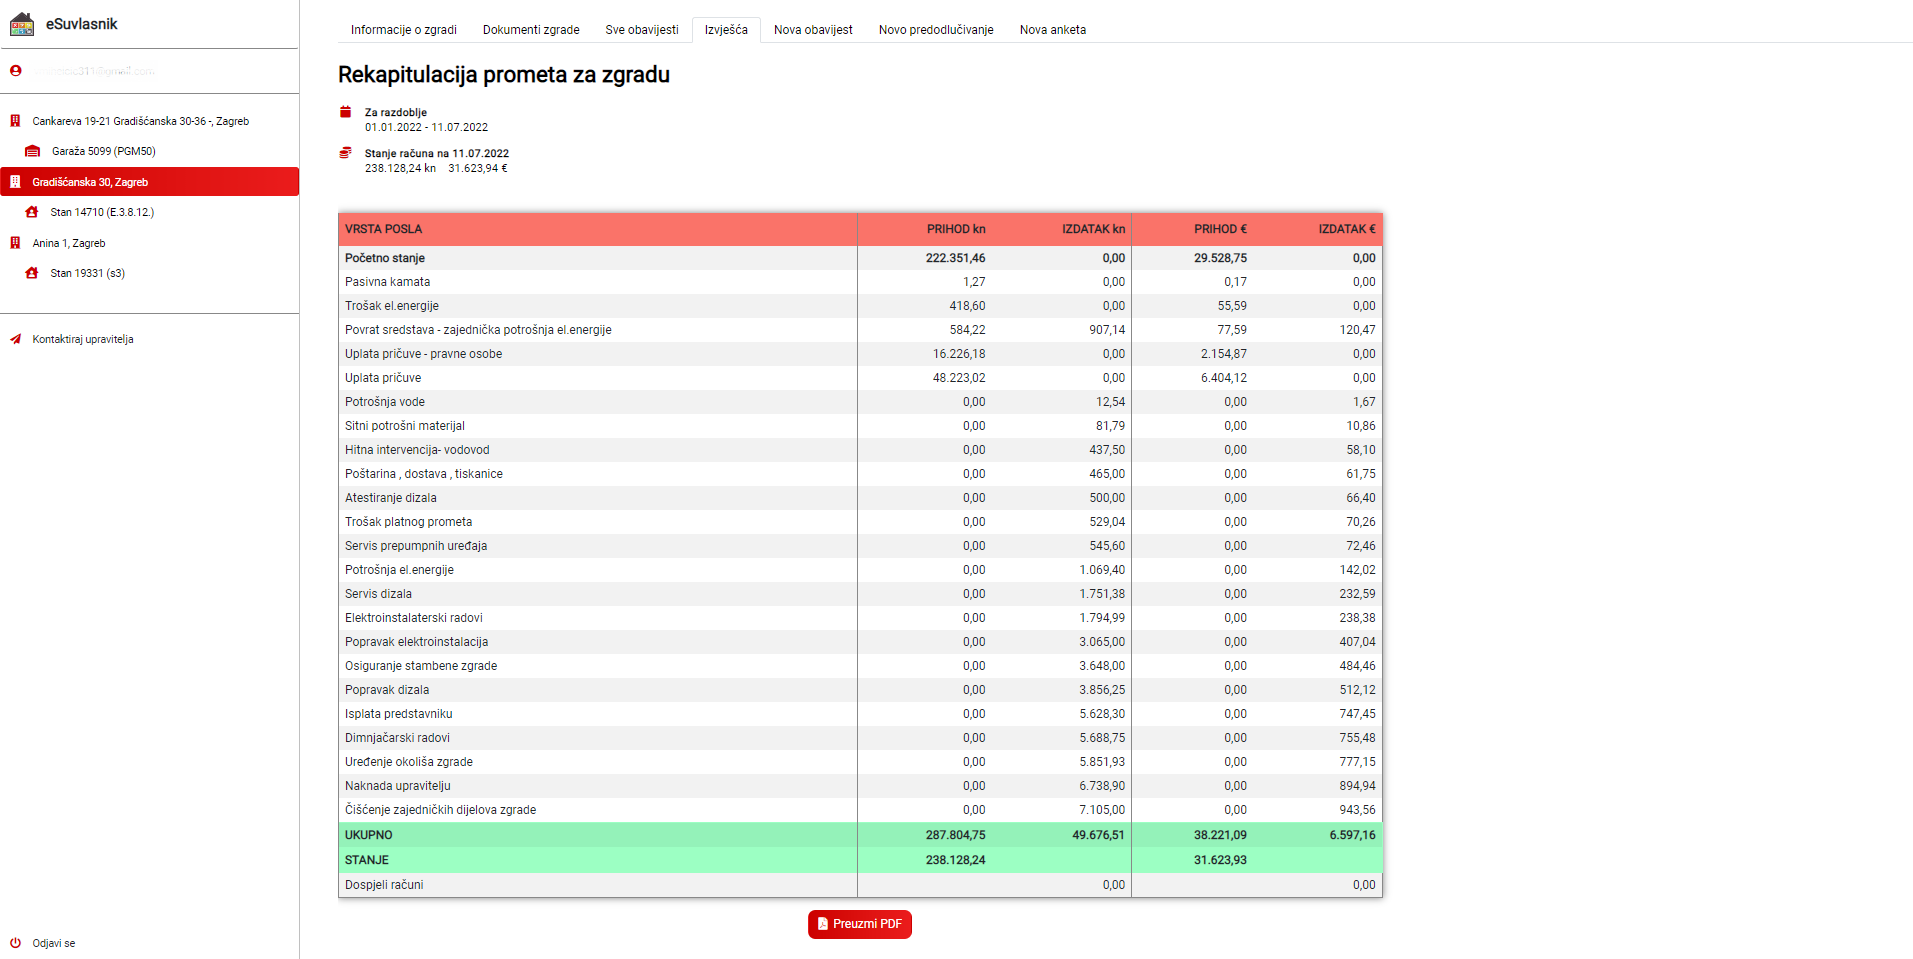
Task: Open the Informacije o zgradi tab
Action: [x=403, y=30]
